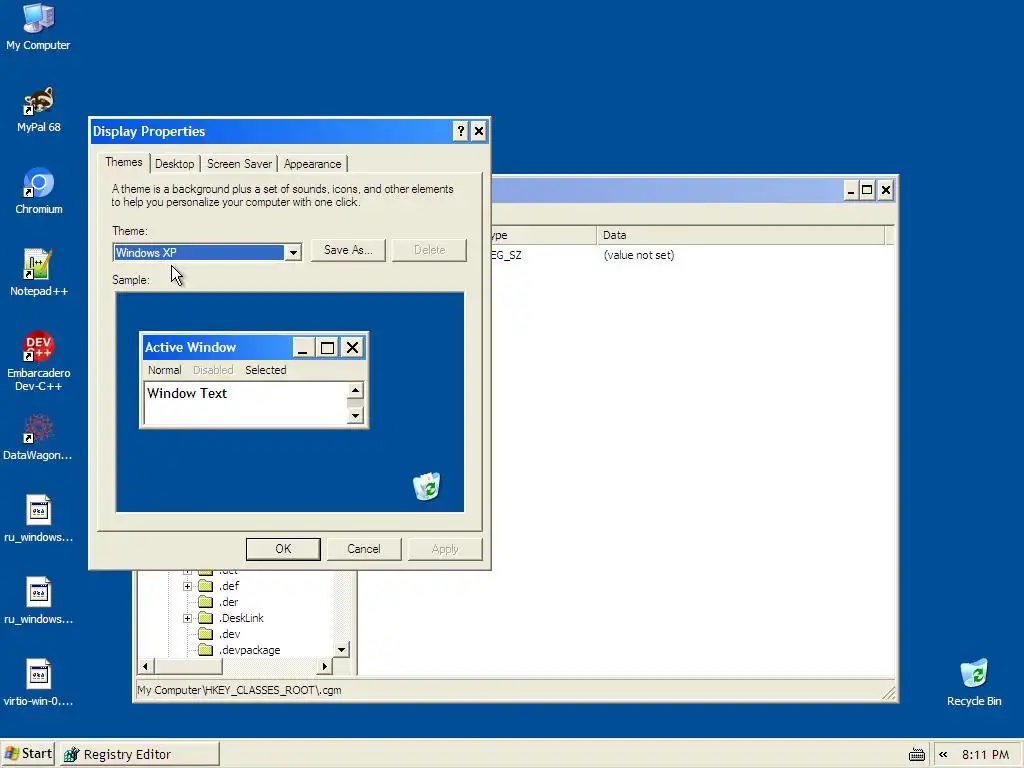
Task: Open the Theme dropdown list
Action: 293,253
